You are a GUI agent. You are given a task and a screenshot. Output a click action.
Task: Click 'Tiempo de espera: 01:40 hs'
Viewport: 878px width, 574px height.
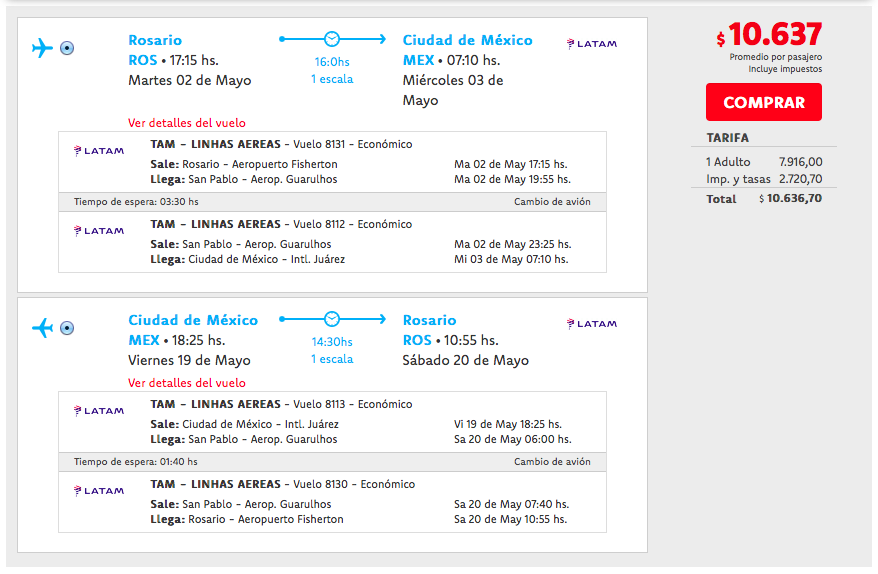click(136, 461)
